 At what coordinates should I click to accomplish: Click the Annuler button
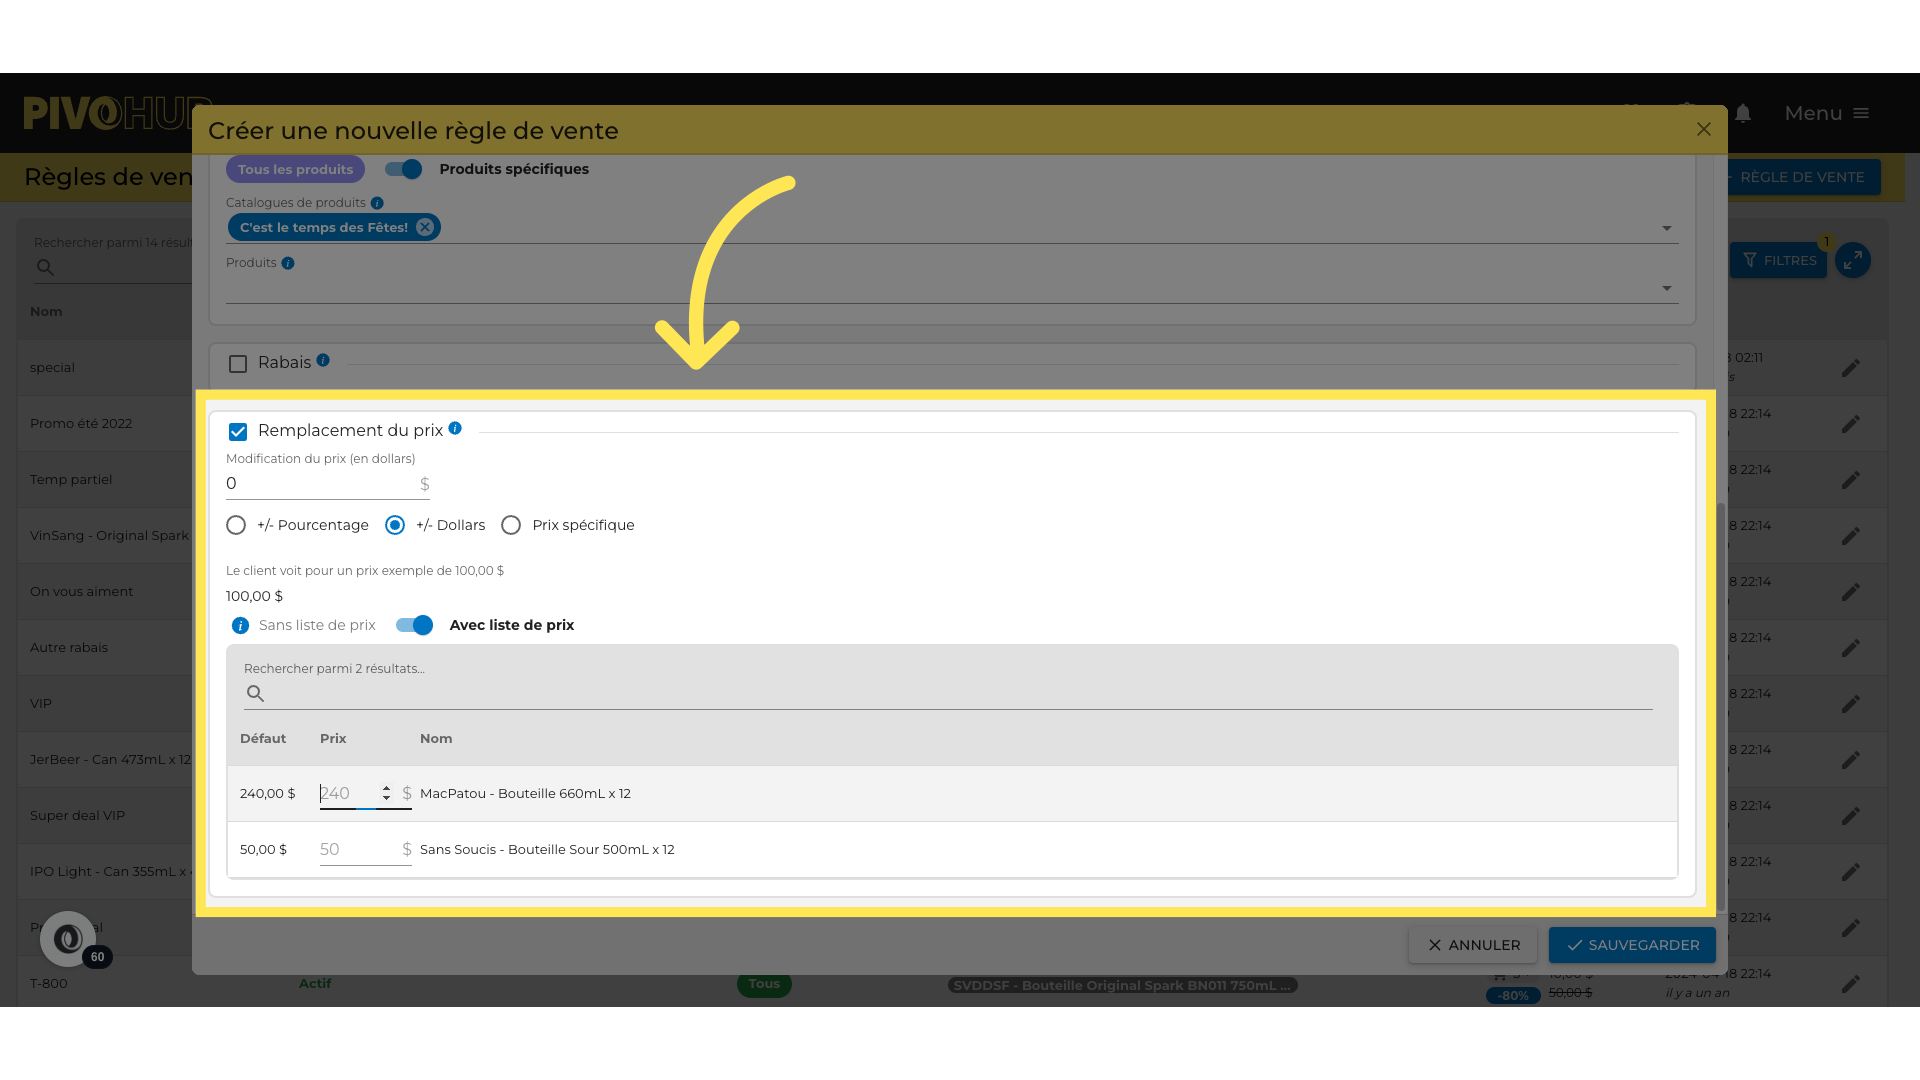point(1473,945)
